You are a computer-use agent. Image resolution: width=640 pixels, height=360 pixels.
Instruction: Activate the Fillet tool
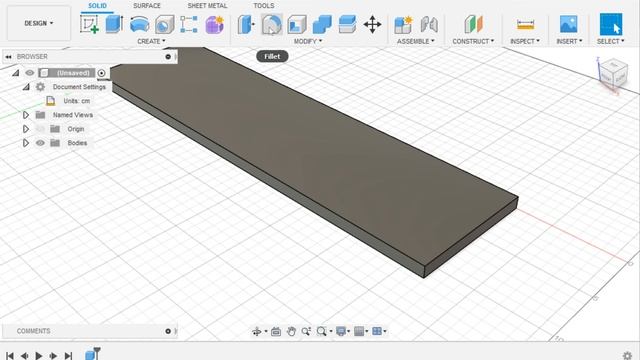[x=271, y=24]
